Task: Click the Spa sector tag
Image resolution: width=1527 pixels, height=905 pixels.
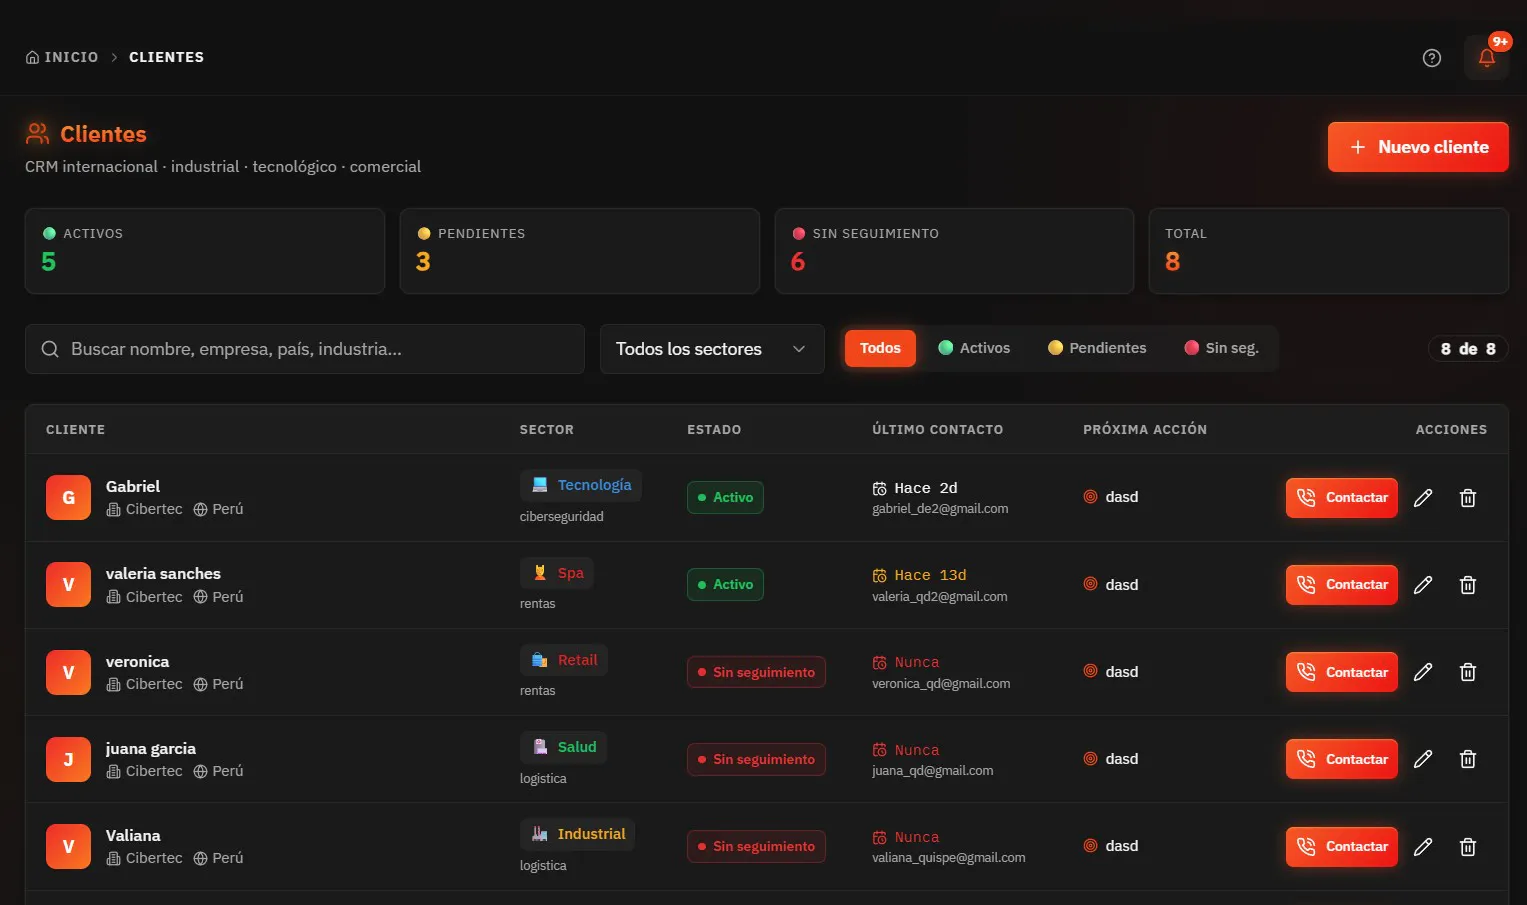Action: pyautogui.click(x=557, y=573)
